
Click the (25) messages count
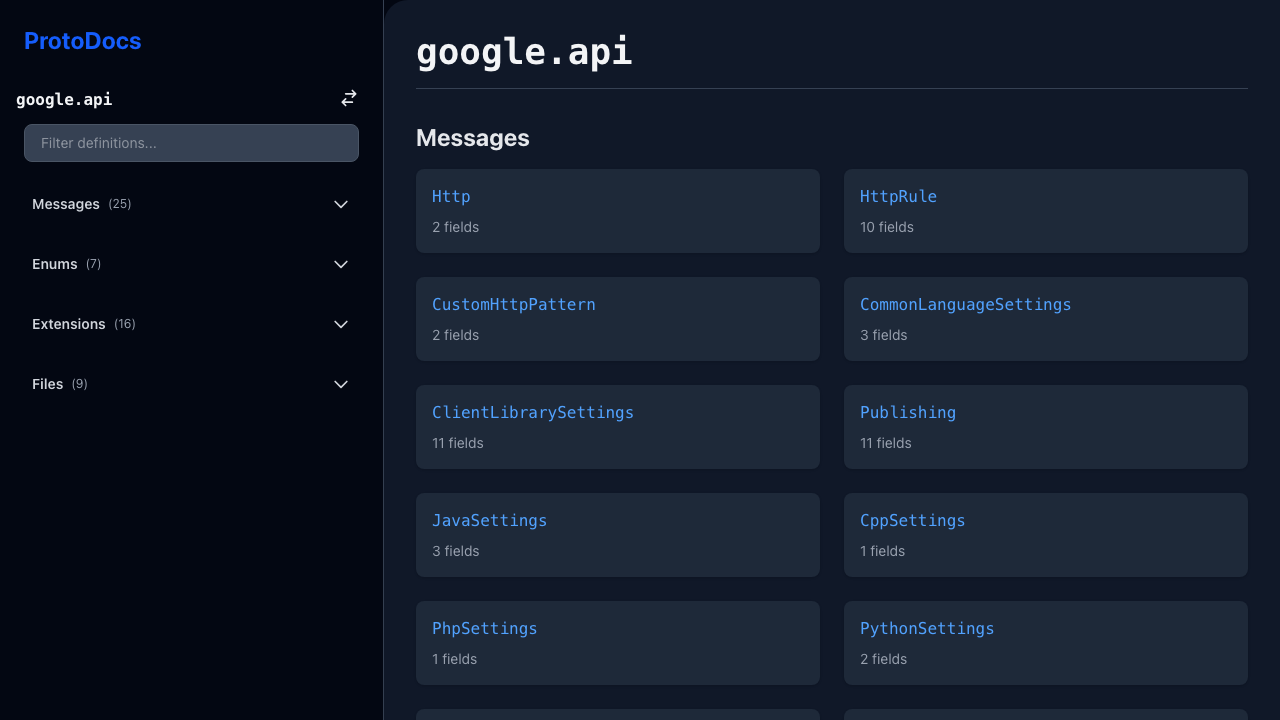point(120,204)
